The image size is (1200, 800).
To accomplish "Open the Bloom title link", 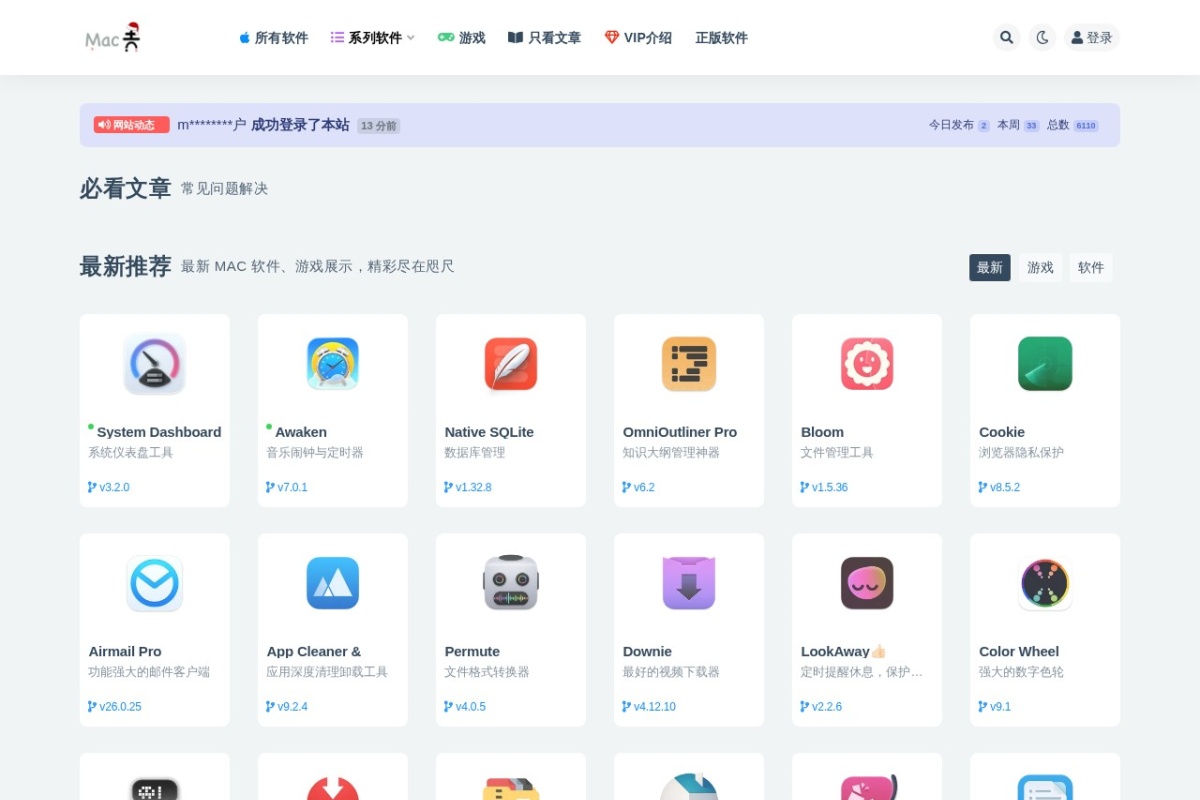I will pyautogui.click(x=822, y=432).
